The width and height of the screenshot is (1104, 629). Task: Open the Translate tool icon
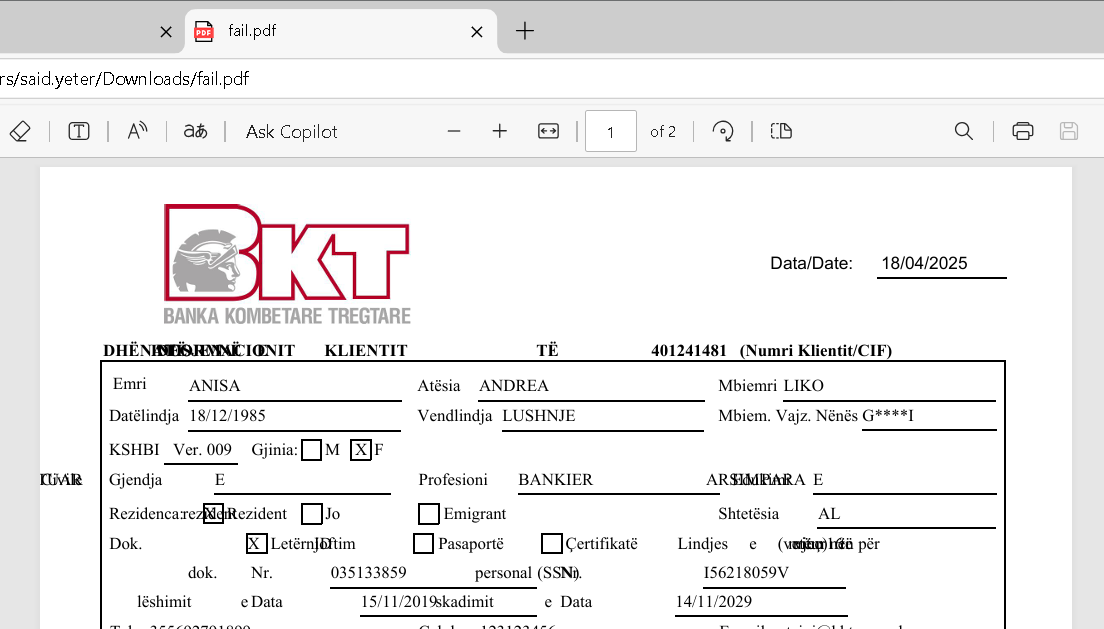[195, 131]
